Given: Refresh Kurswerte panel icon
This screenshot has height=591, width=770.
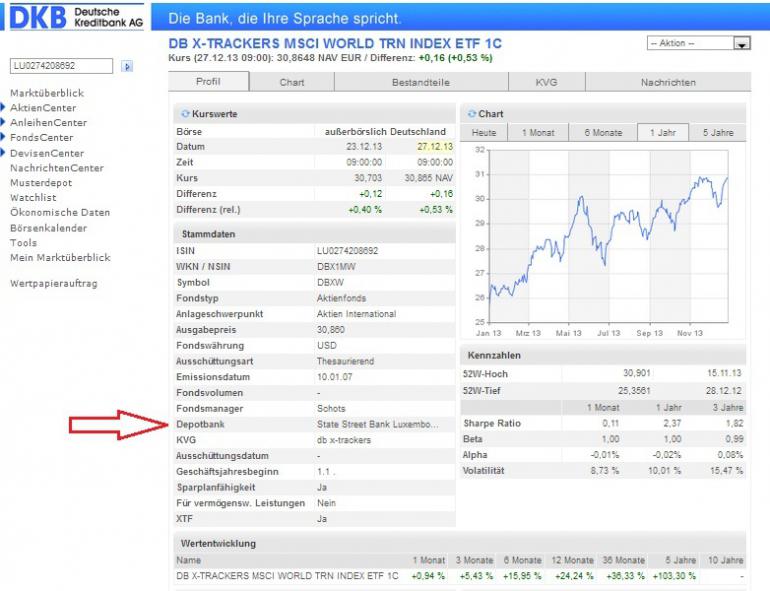Looking at the screenshot, I should [x=185, y=113].
